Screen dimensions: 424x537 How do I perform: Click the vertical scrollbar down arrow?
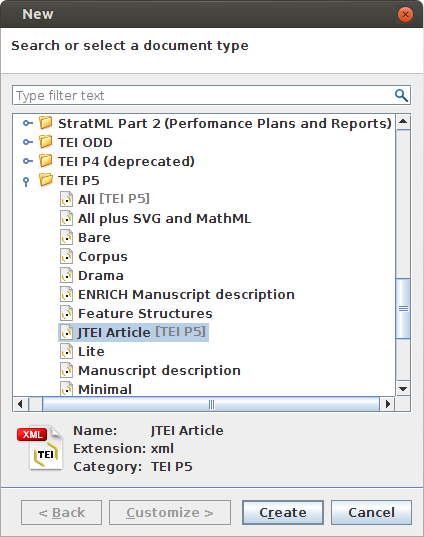403,389
